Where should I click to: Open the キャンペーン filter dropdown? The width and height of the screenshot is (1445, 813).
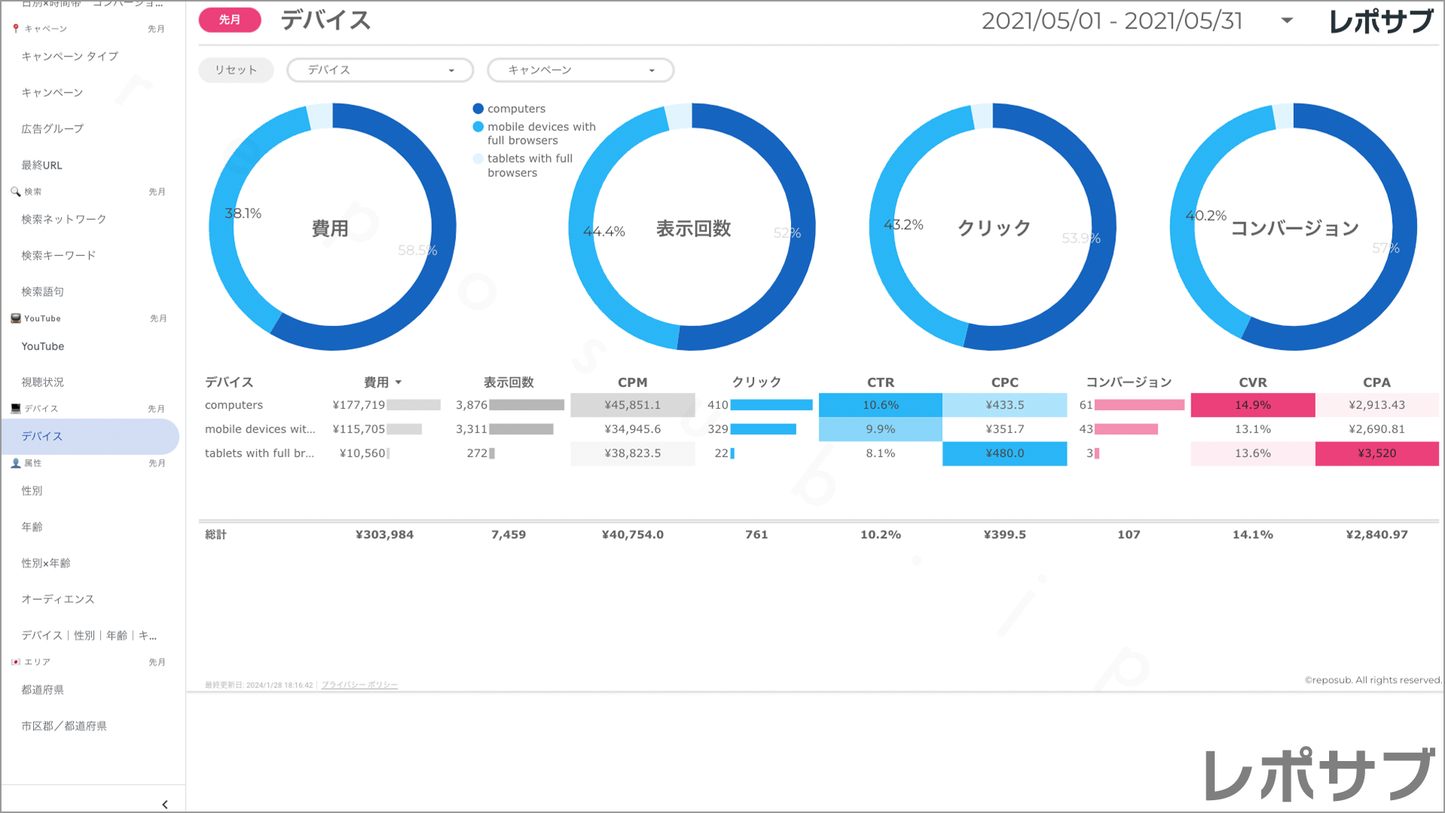click(580, 70)
